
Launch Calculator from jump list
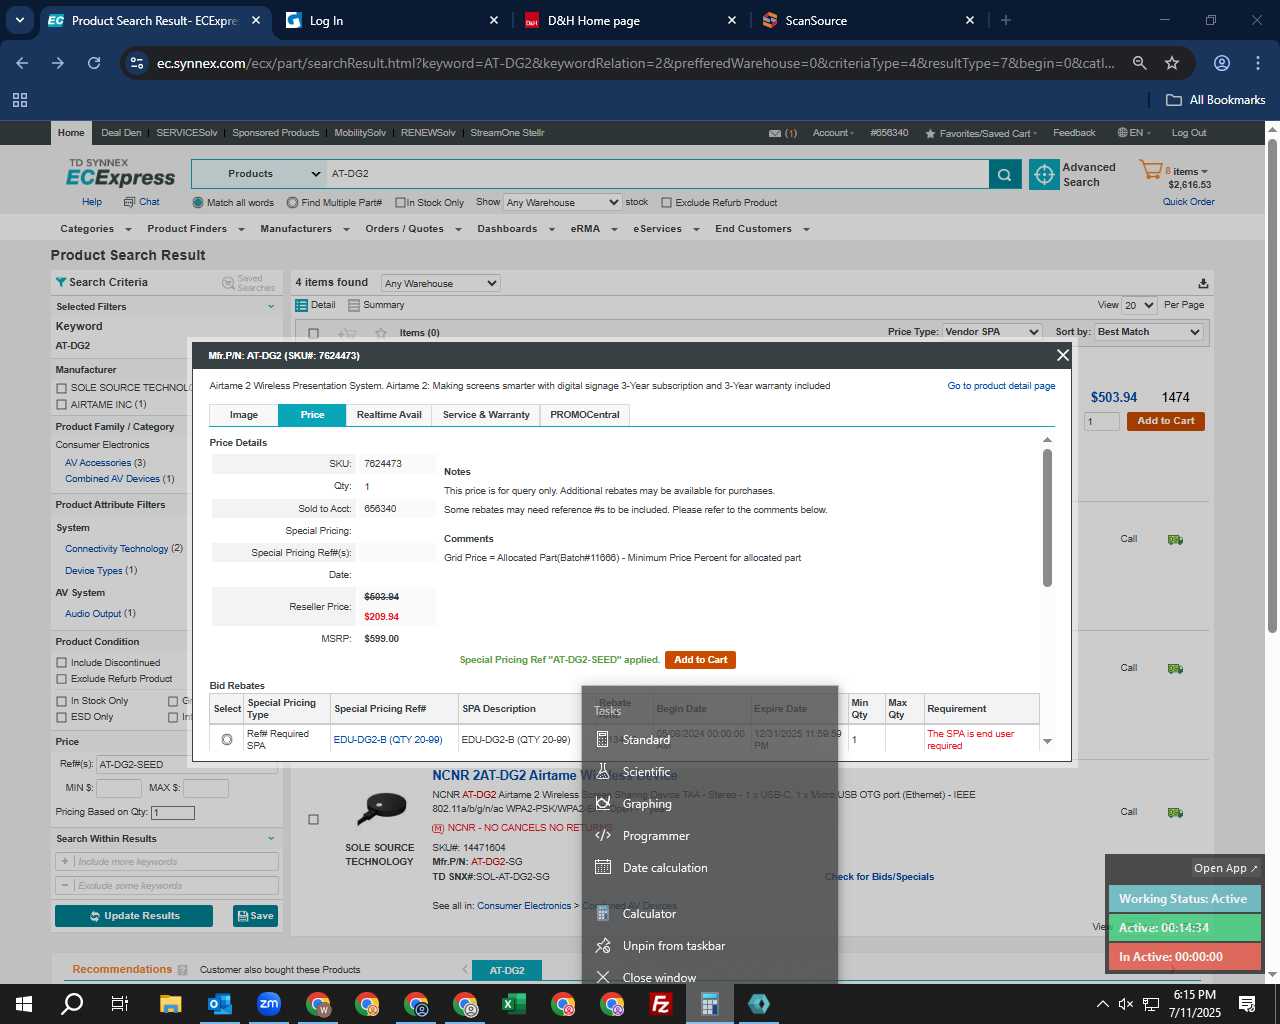648,914
